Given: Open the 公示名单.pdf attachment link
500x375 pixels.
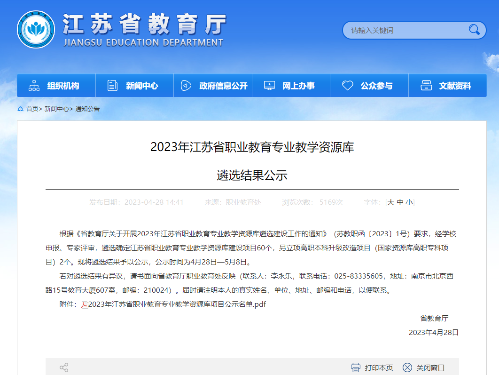Looking at the screenshot, I should [x=177, y=304].
